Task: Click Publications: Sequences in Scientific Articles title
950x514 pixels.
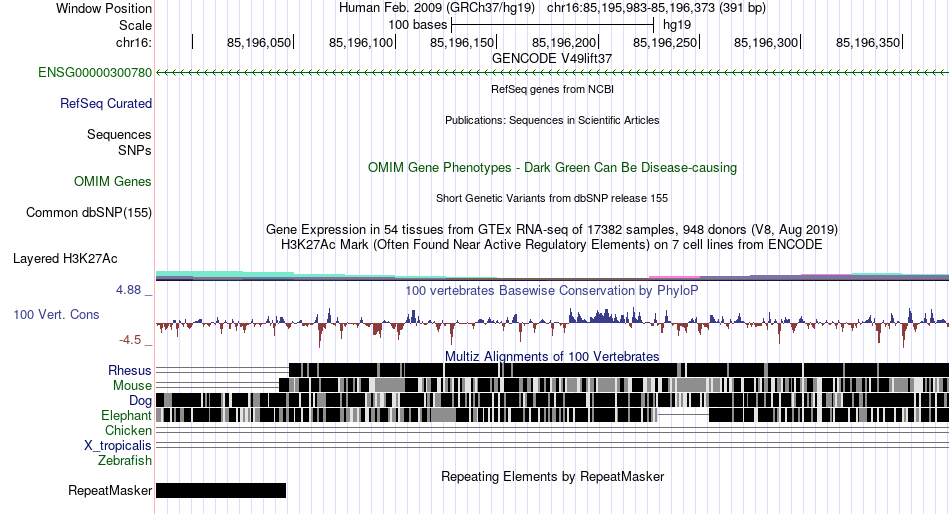Action: [552, 120]
